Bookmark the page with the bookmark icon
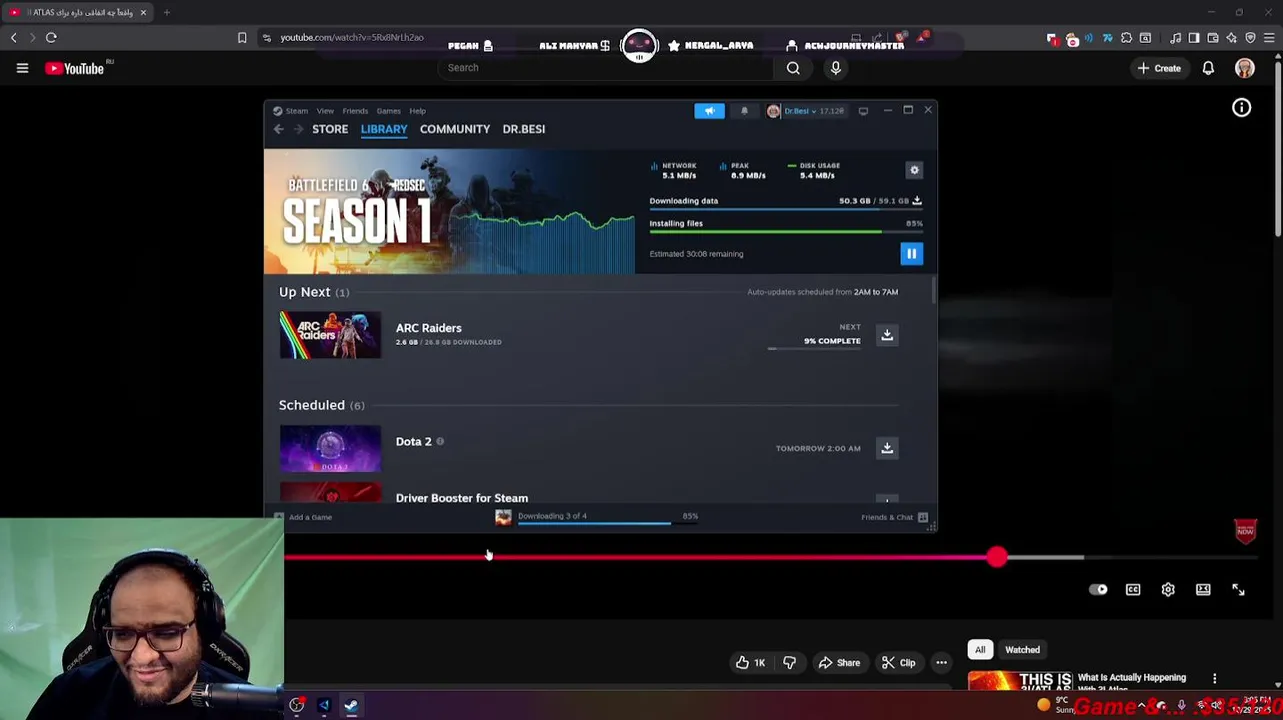Image resolution: width=1283 pixels, height=720 pixels. [x=242, y=38]
